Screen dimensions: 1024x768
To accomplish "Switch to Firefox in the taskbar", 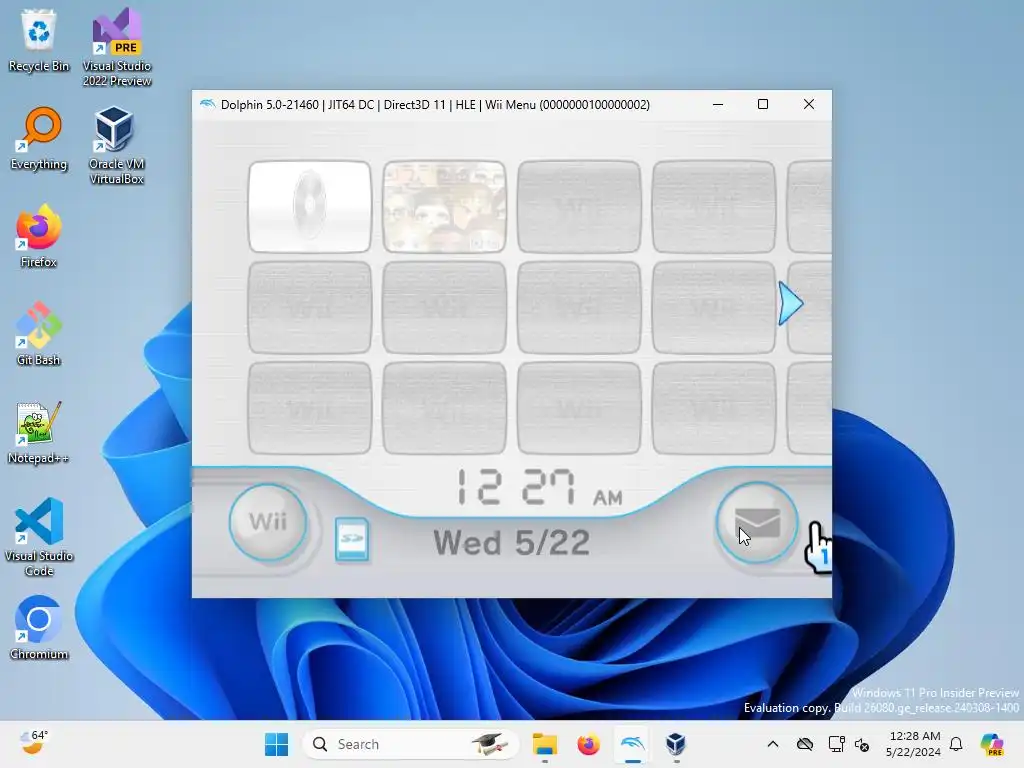I will (588, 744).
